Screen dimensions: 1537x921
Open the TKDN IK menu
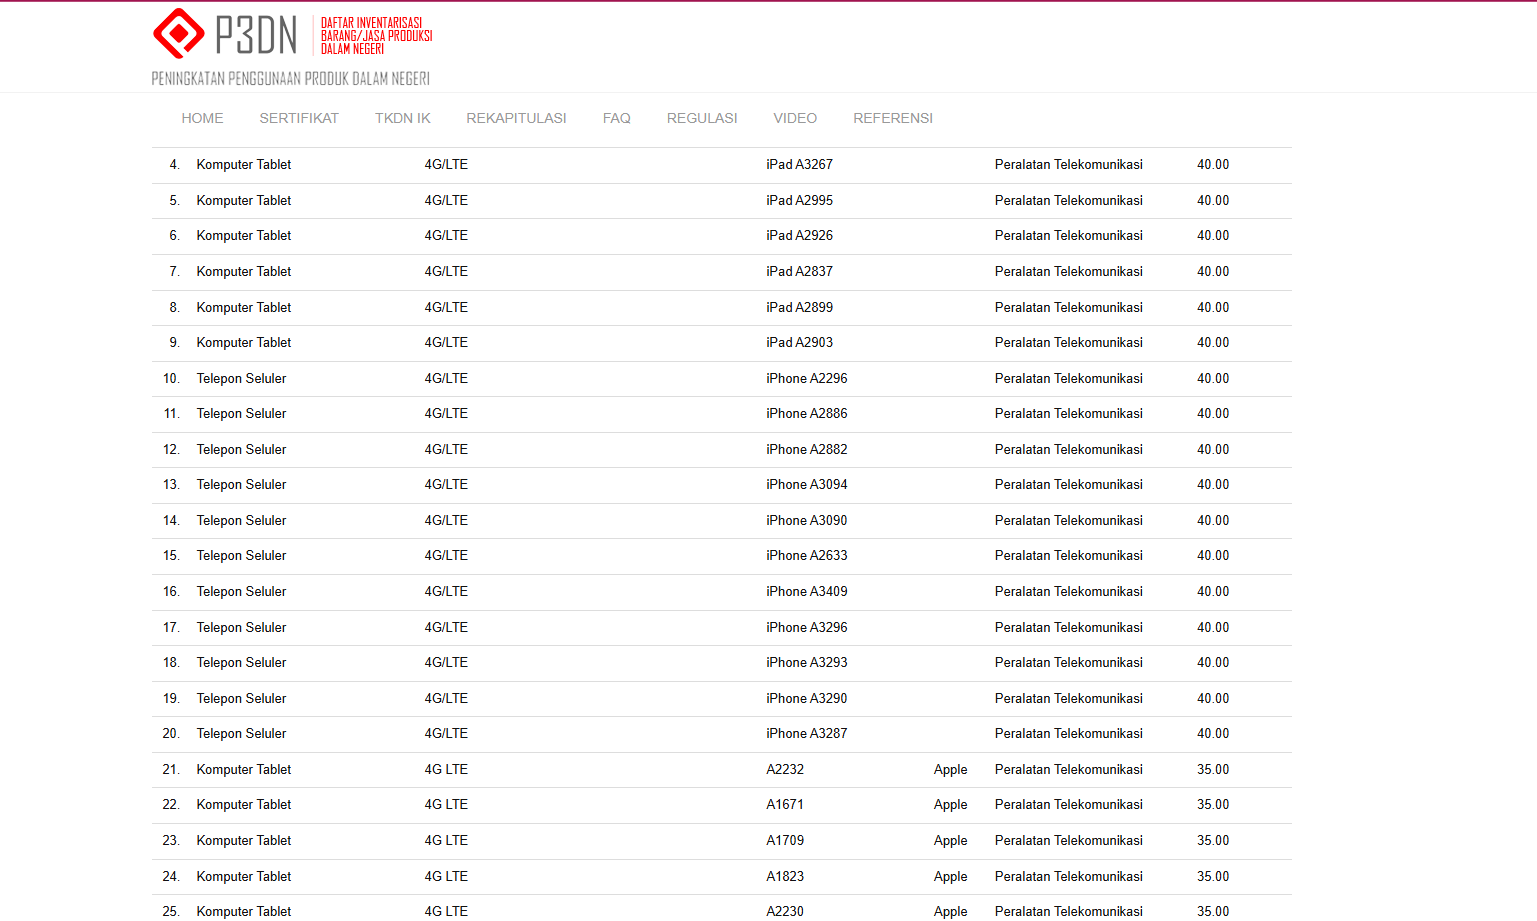click(x=402, y=118)
